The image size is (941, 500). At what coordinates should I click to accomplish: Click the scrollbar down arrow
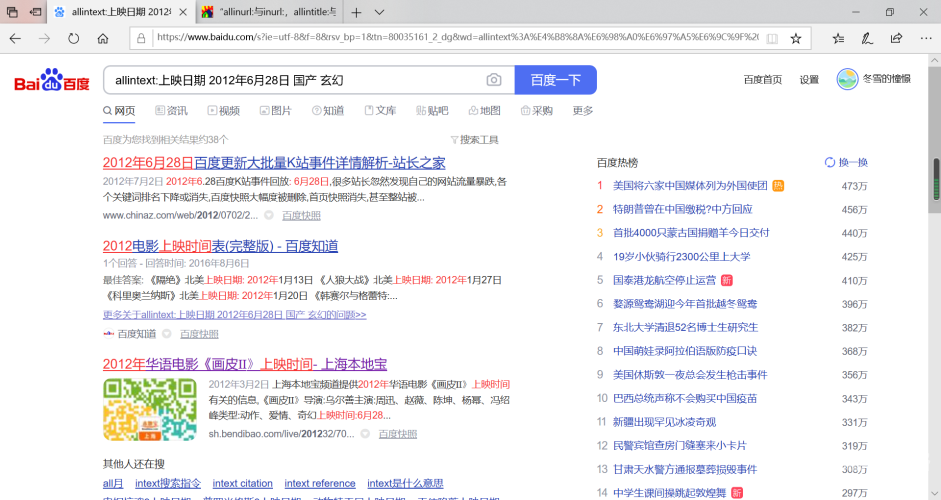[934, 493]
